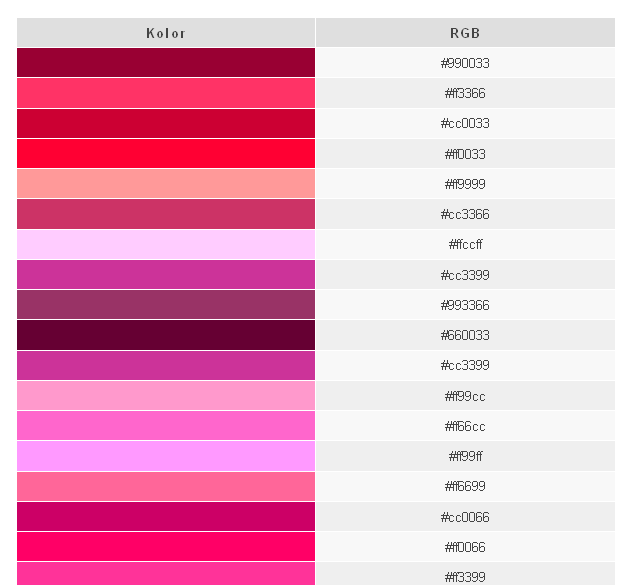622x585 pixels.
Task: Pick the pale pink #ffccff swatch
Action: click(166, 244)
